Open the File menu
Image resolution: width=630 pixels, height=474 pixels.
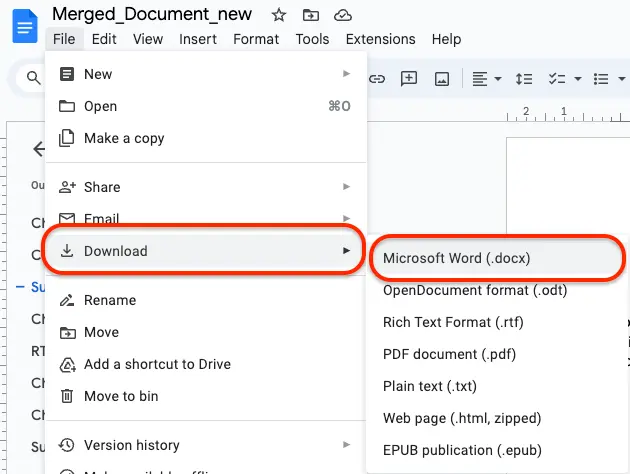(64, 39)
